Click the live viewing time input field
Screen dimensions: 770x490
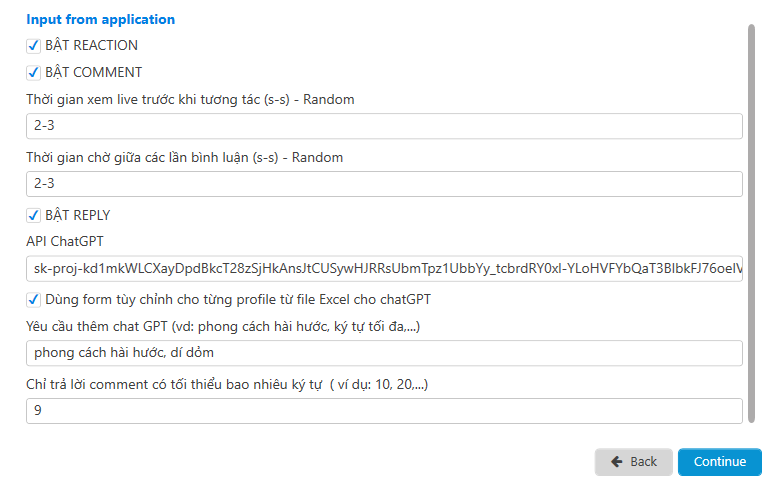[384, 126]
